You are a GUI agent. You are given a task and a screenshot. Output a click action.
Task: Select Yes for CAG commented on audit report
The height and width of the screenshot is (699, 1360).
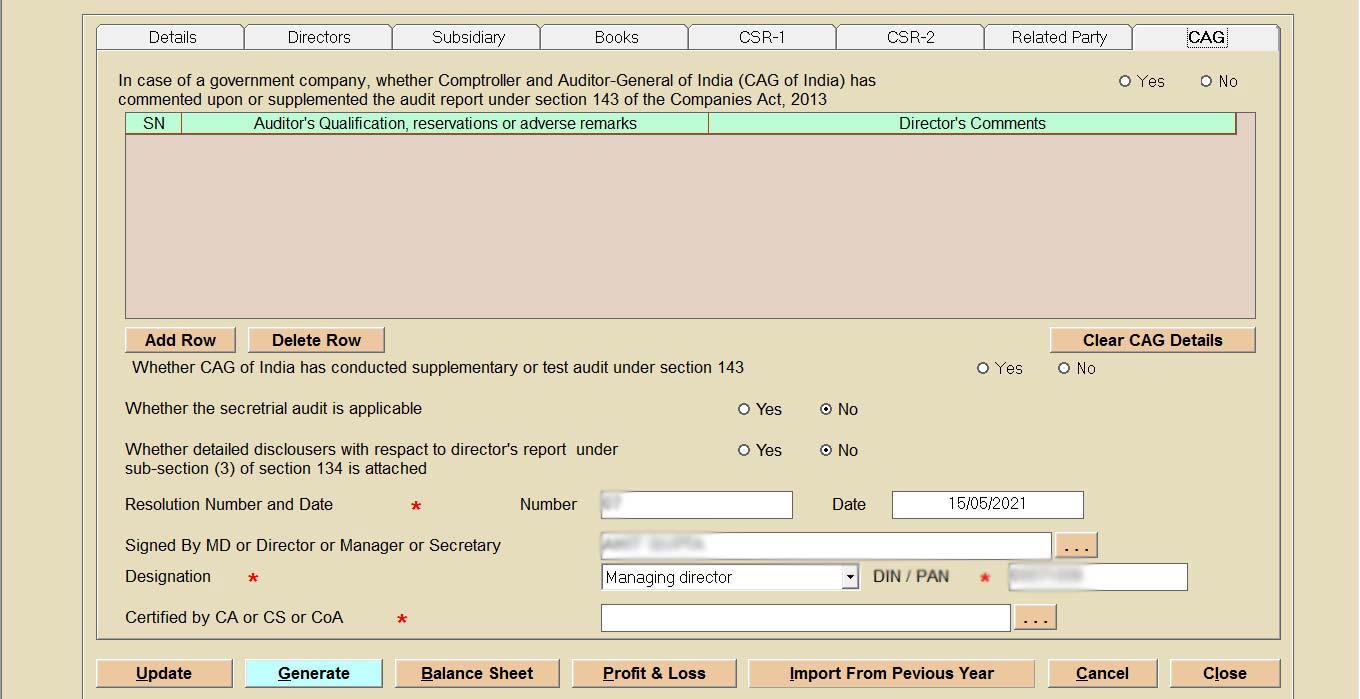click(x=1126, y=81)
